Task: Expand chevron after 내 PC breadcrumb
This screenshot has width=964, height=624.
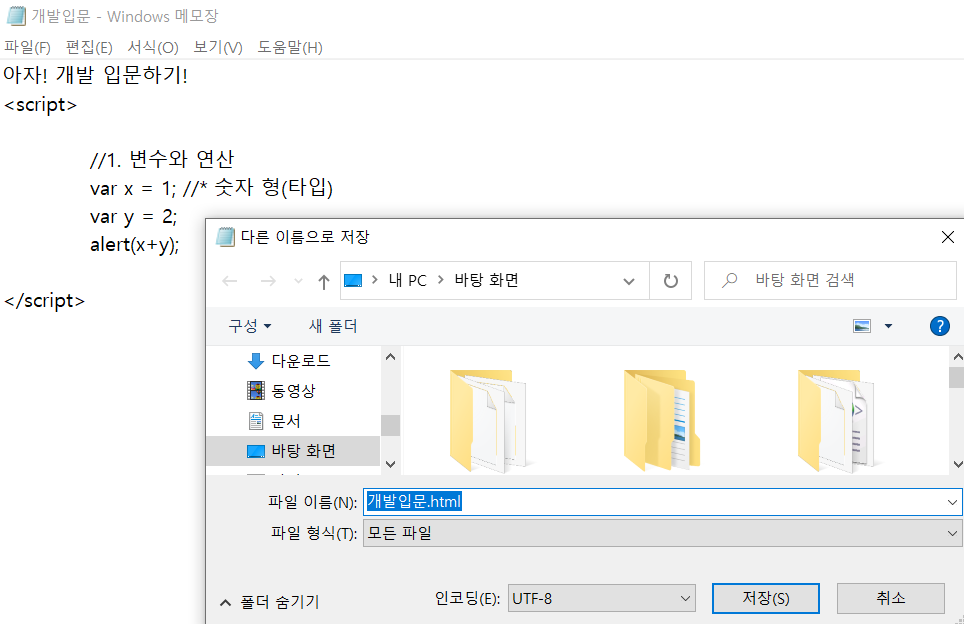Action: click(x=440, y=280)
